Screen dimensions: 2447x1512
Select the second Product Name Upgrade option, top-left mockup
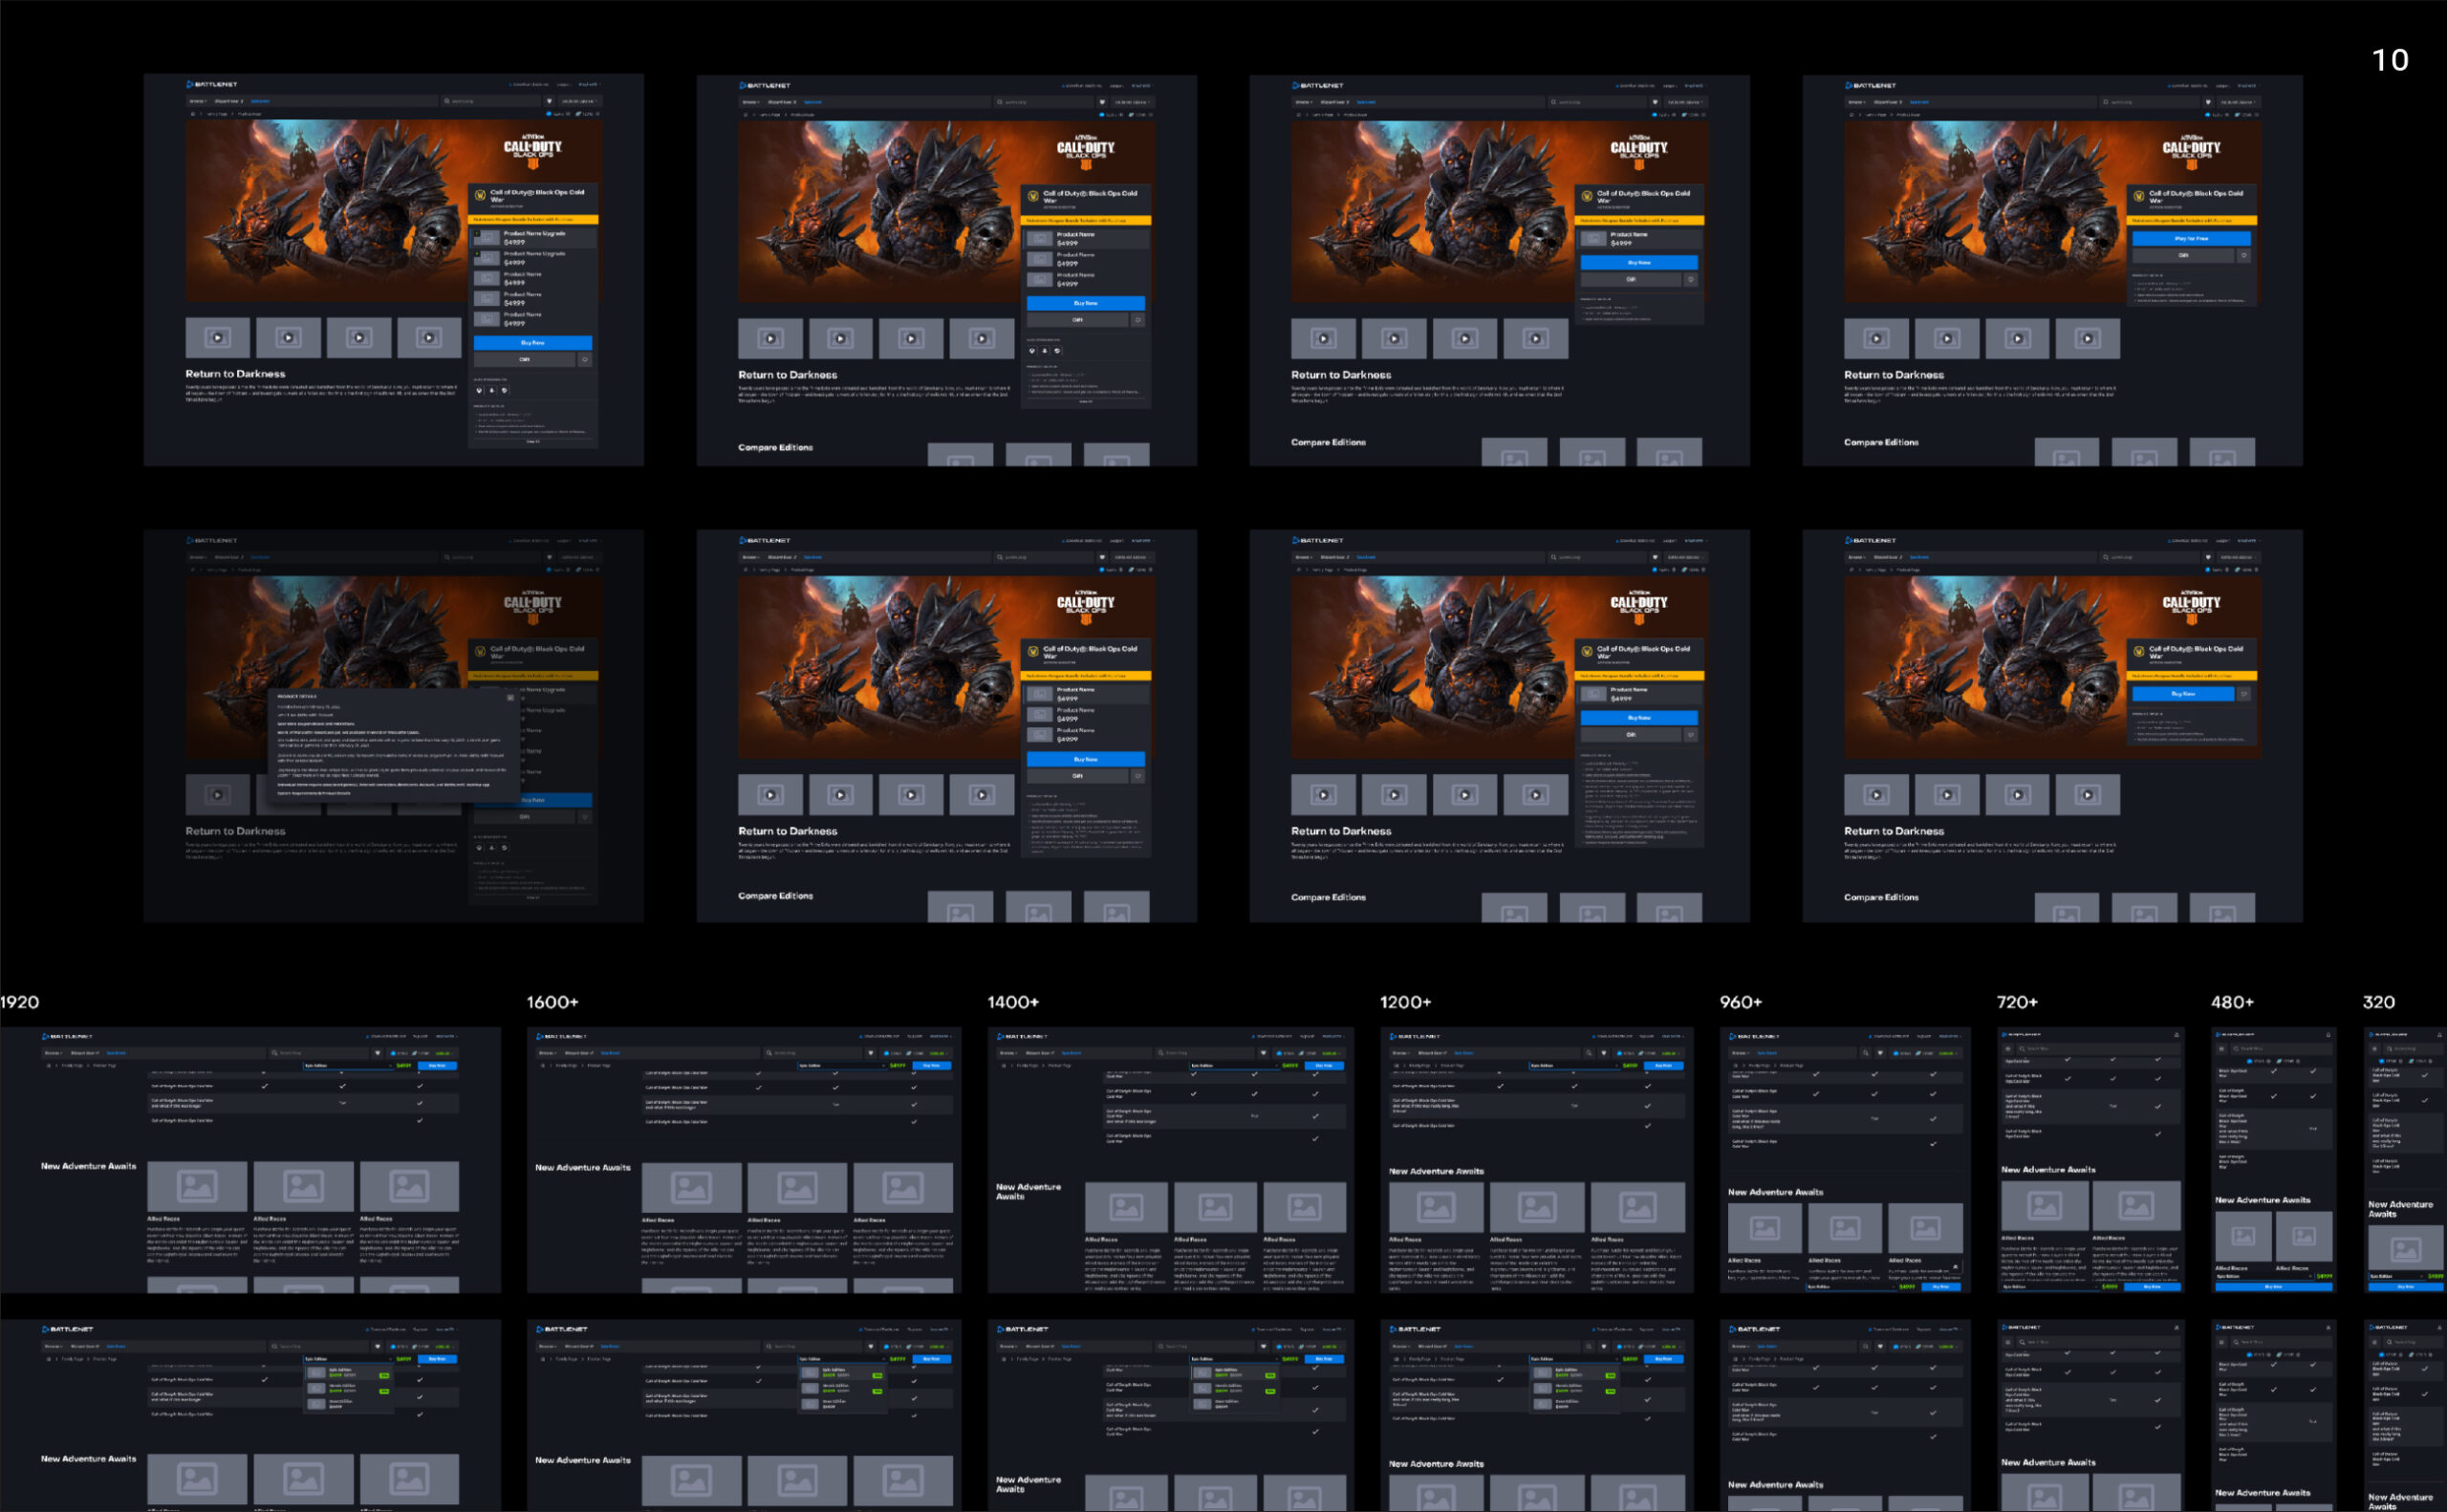point(535,258)
